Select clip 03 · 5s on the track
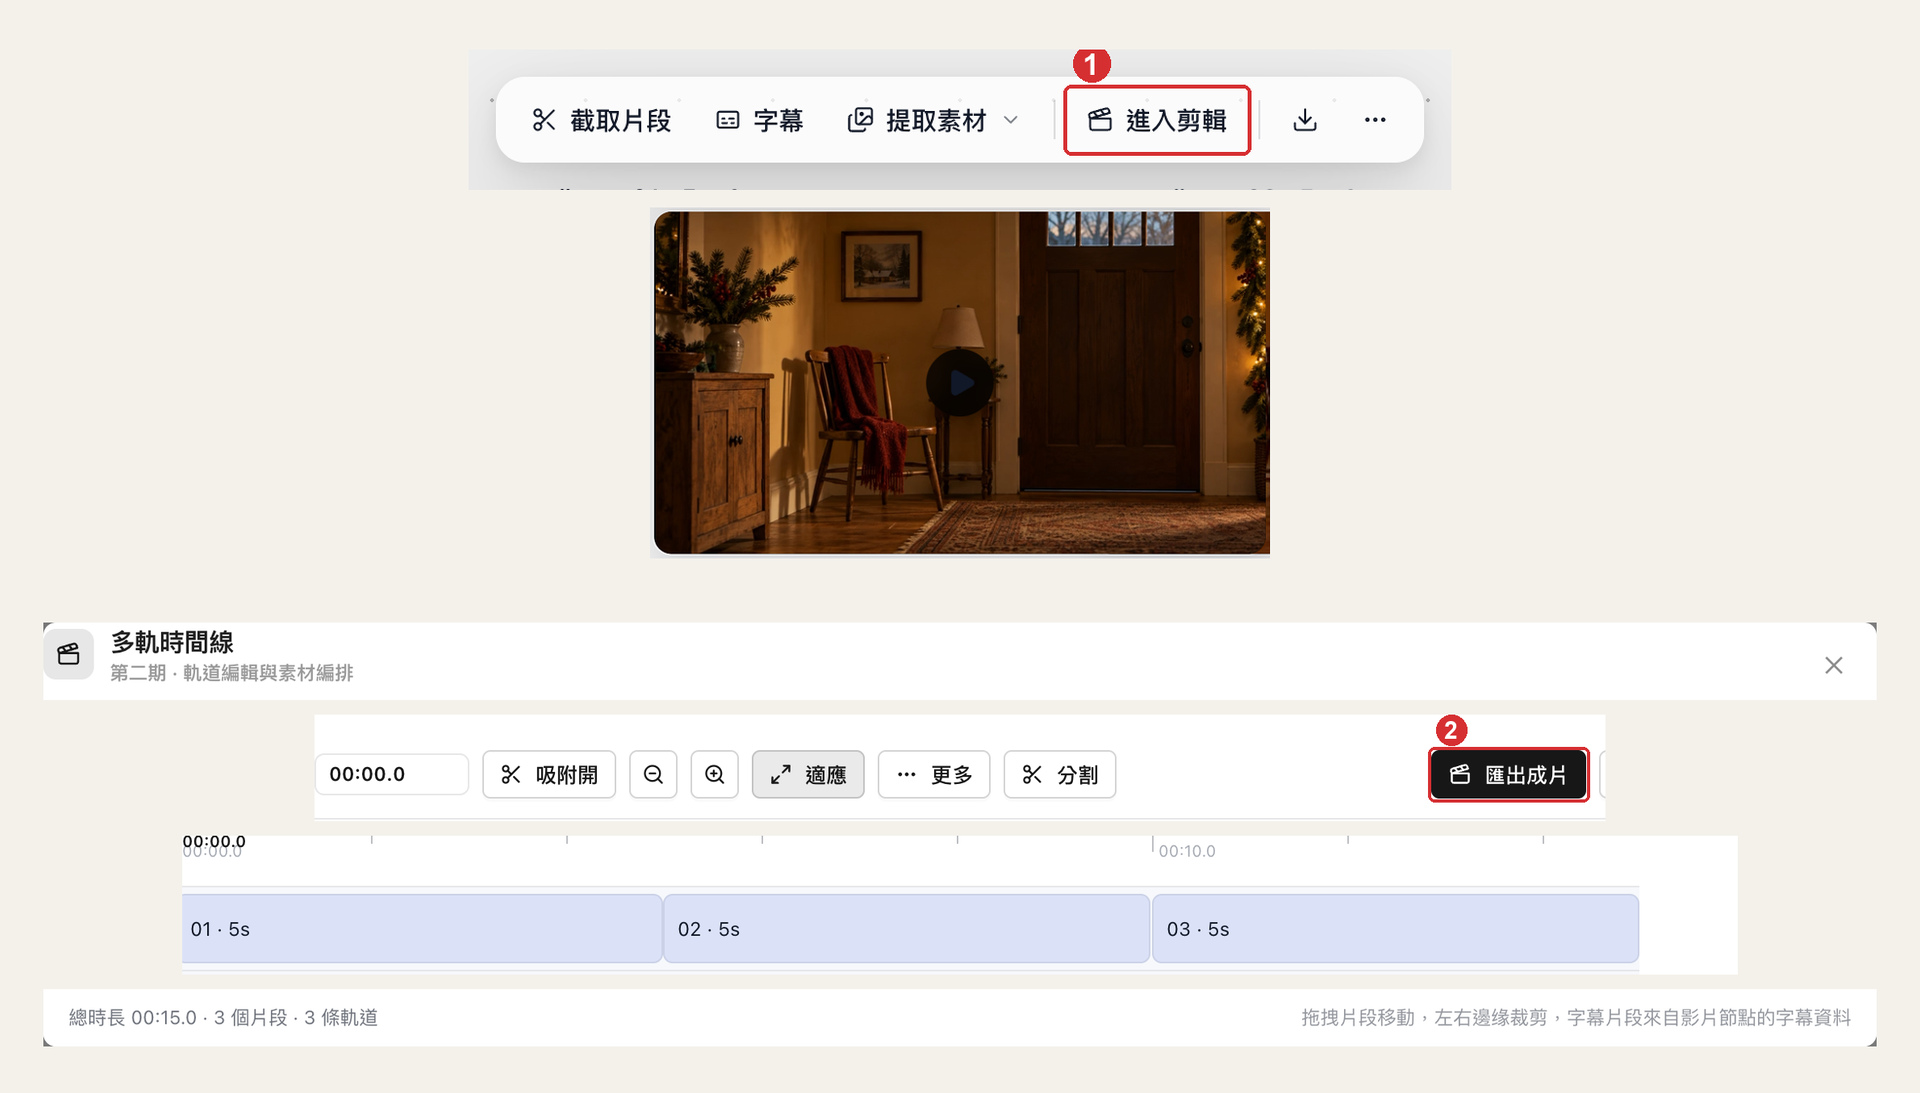The width and height of the screenshot is (1920, 1093). (x=1395, y=929)
